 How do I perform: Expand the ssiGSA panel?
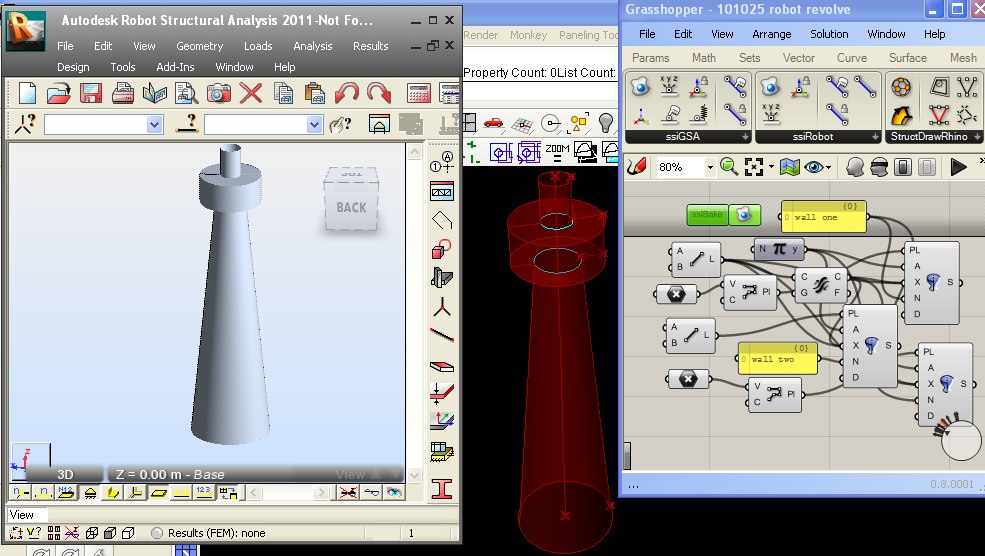coord(745,136)
